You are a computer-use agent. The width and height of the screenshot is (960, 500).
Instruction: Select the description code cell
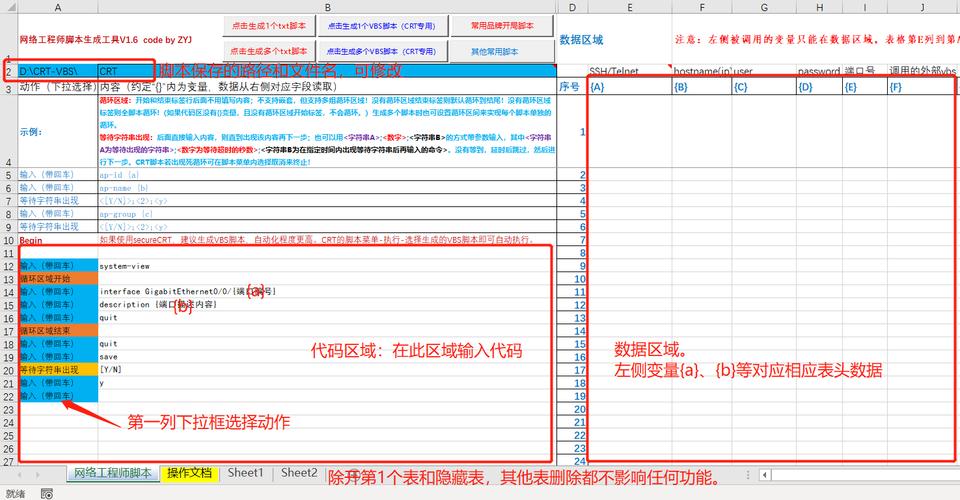click(x=327, y=305)
